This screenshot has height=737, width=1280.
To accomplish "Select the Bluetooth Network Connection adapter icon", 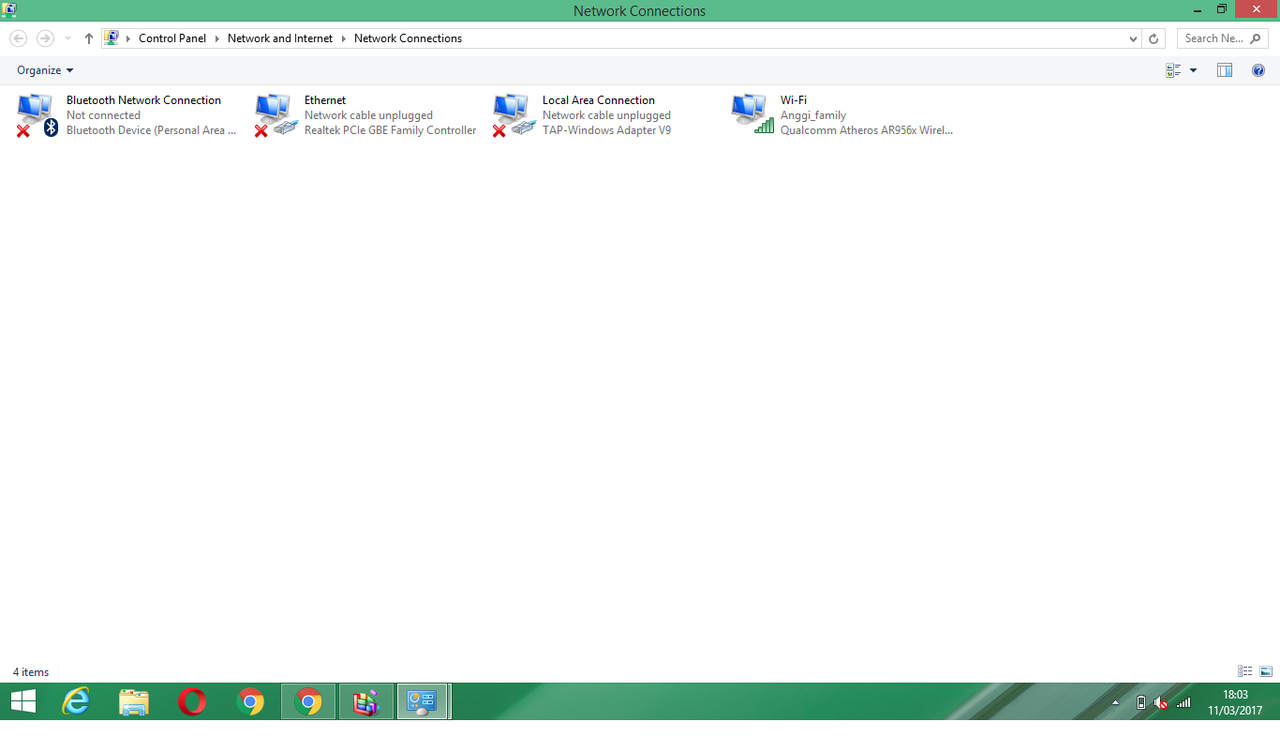I will [x=37, y=115].
